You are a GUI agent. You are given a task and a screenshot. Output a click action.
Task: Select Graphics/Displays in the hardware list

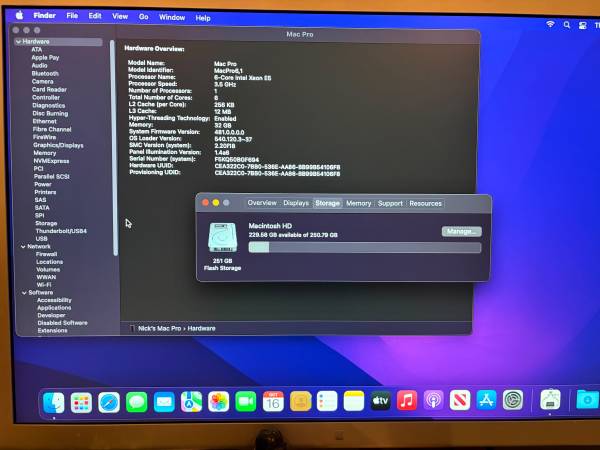point(58,145)
